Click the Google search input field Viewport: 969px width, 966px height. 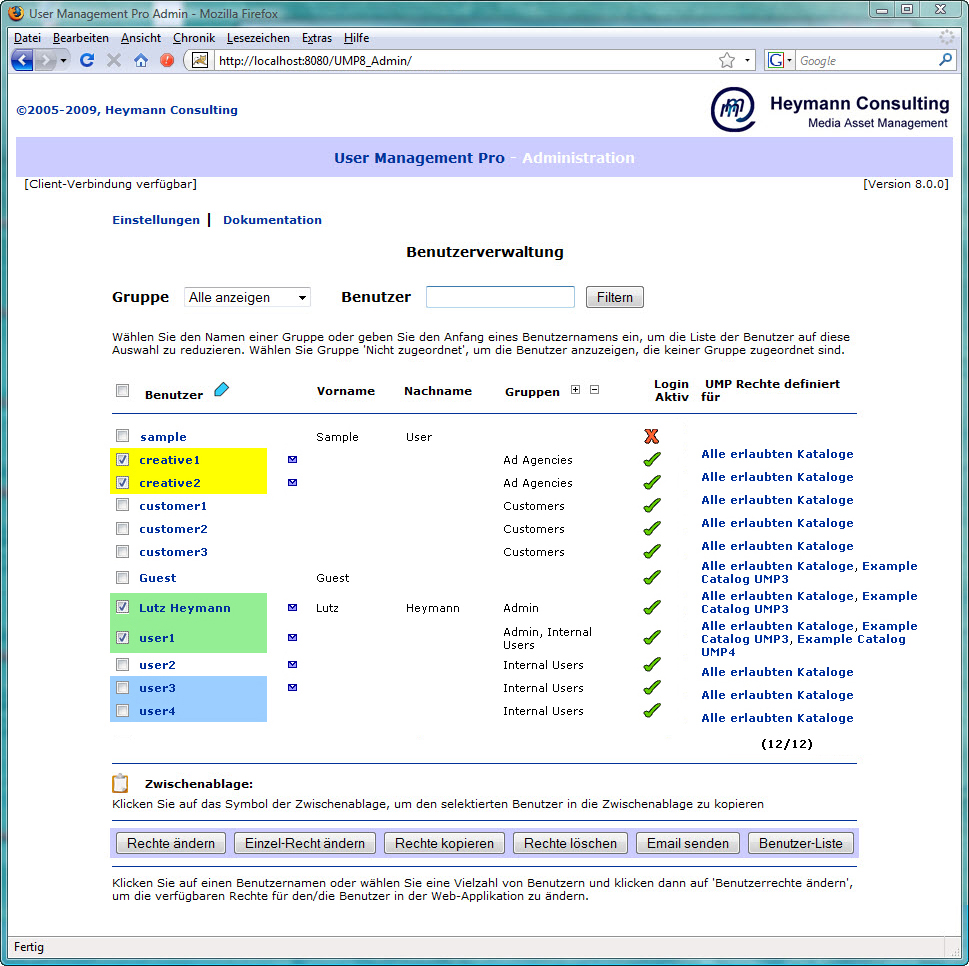coord(866,61)
